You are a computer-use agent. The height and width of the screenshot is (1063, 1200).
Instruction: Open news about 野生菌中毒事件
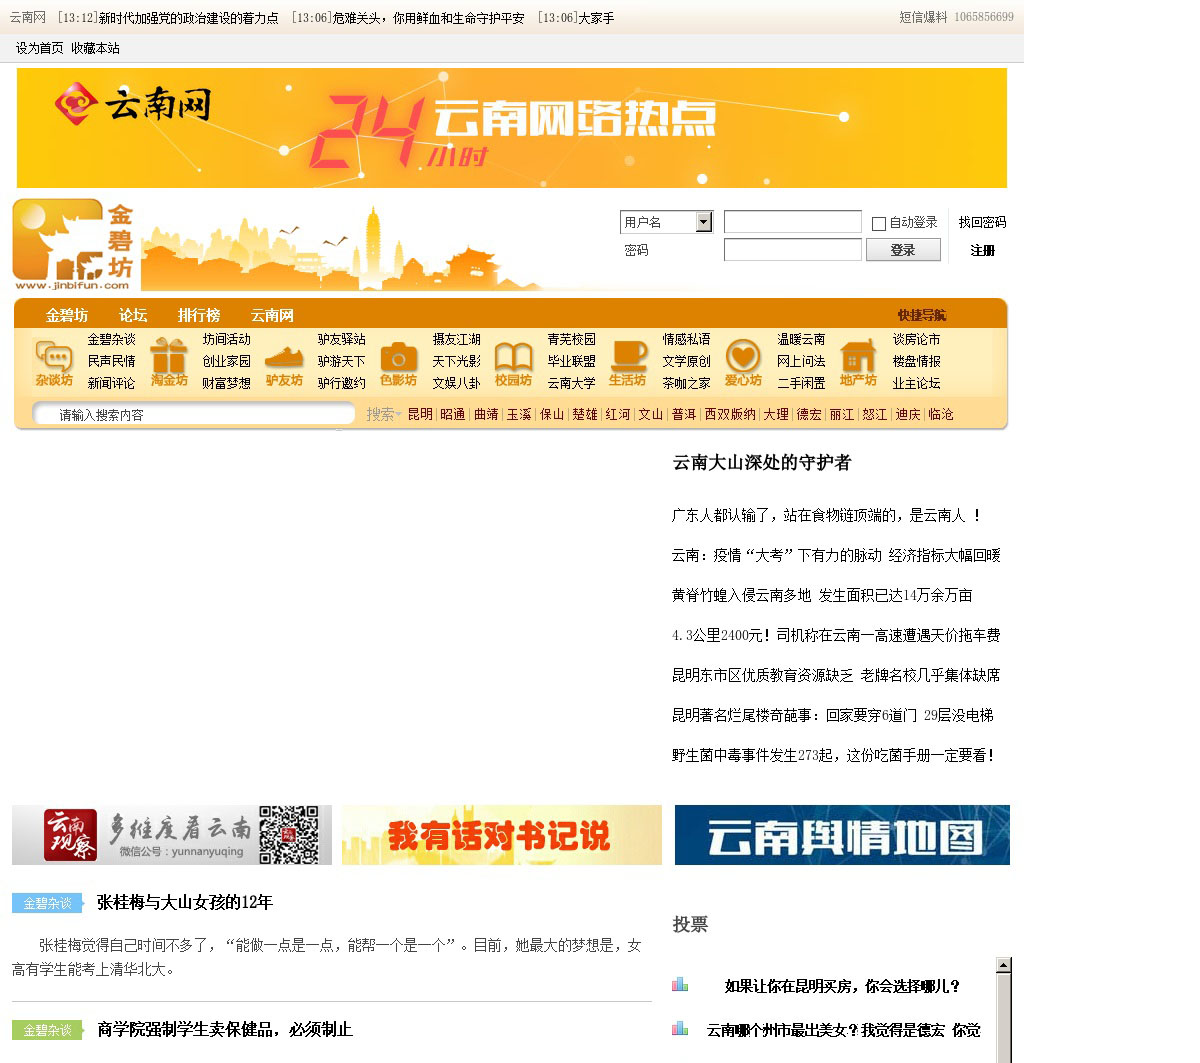(x=834, y=755)
